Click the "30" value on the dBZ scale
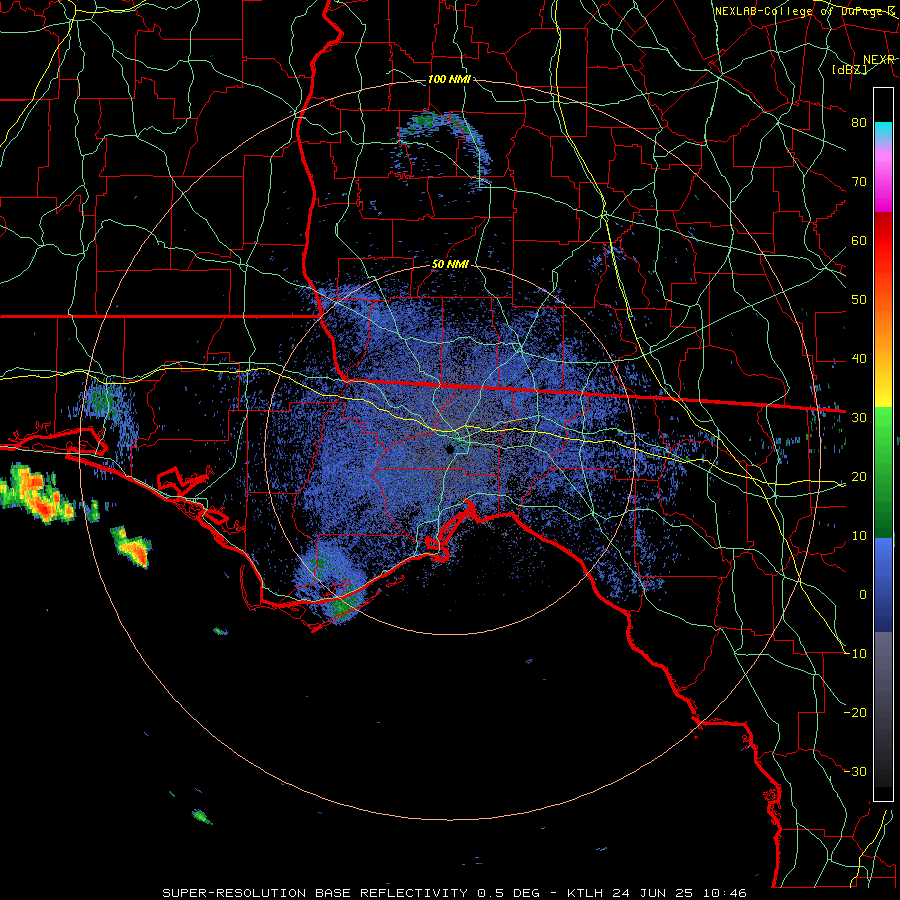Viewport: 900px width, 900px height. (x=859, y=417)
